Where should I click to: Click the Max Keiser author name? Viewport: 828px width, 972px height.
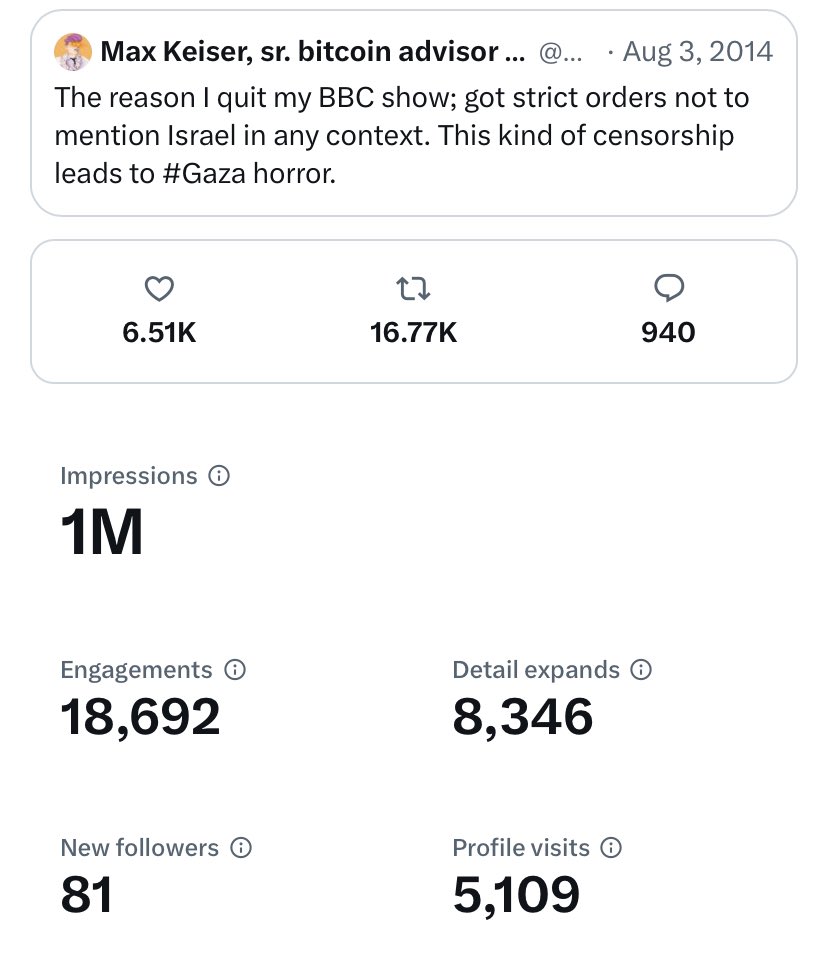(x=312, y=52)
